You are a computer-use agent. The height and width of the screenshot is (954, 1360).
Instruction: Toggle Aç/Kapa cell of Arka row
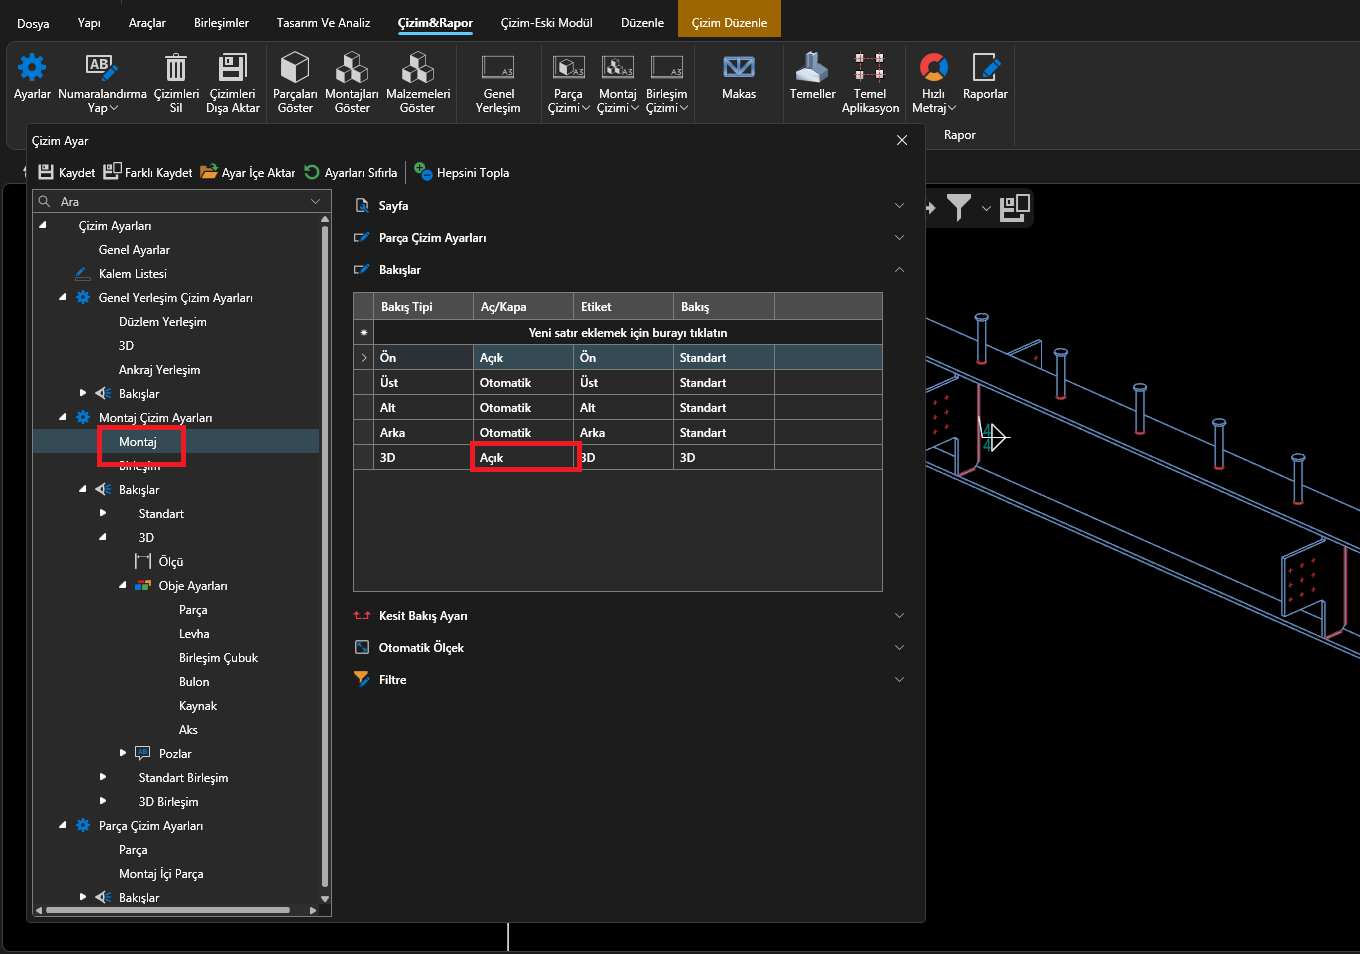[x=523, y=433]
